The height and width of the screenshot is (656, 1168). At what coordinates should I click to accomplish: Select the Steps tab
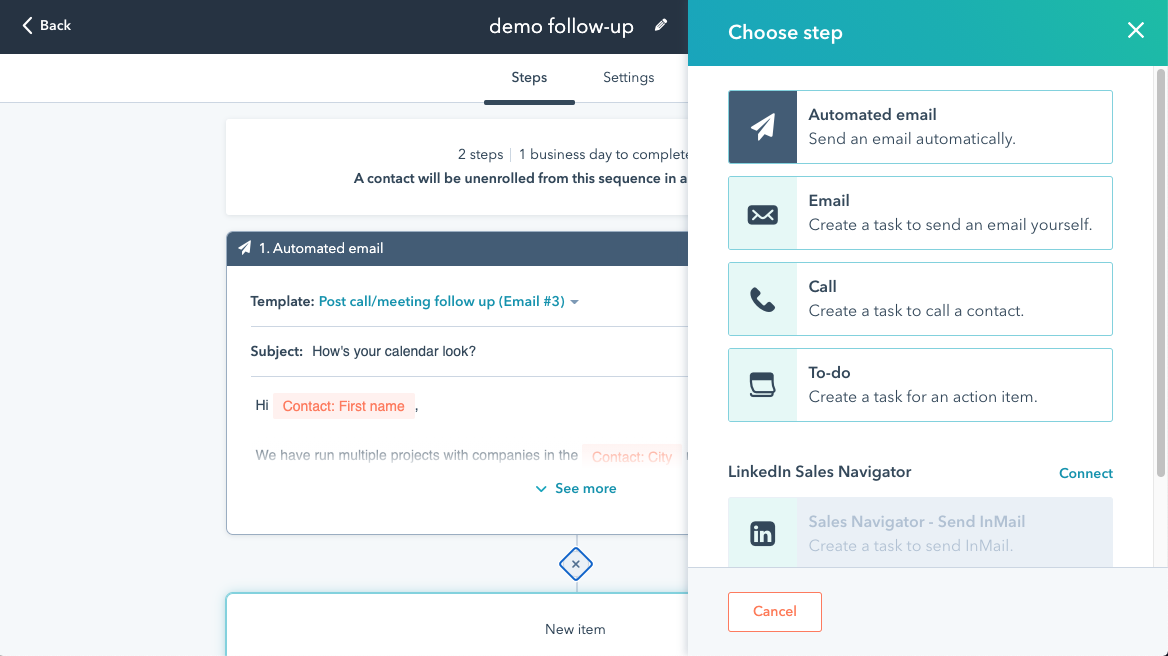[x=529, y=77]
